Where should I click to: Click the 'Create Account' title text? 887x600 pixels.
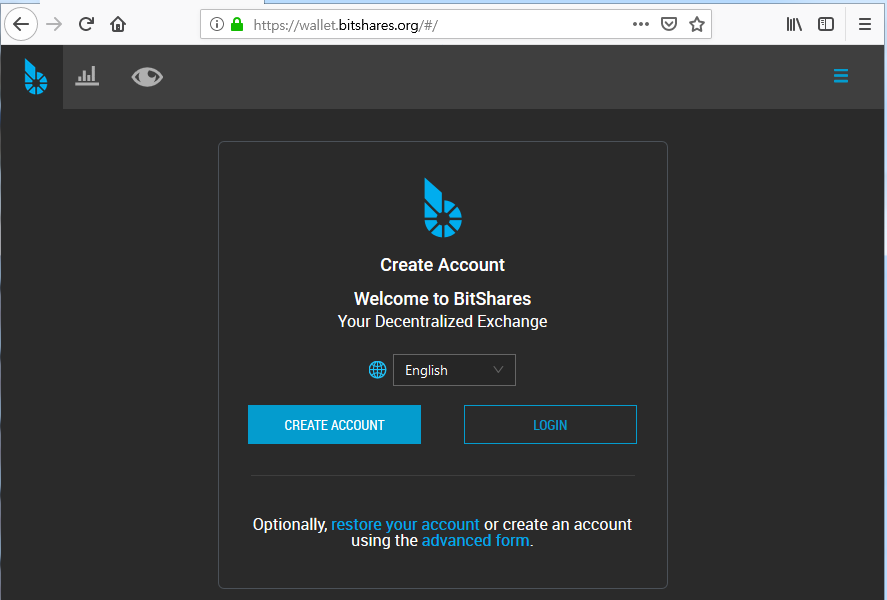pos(442,265)
